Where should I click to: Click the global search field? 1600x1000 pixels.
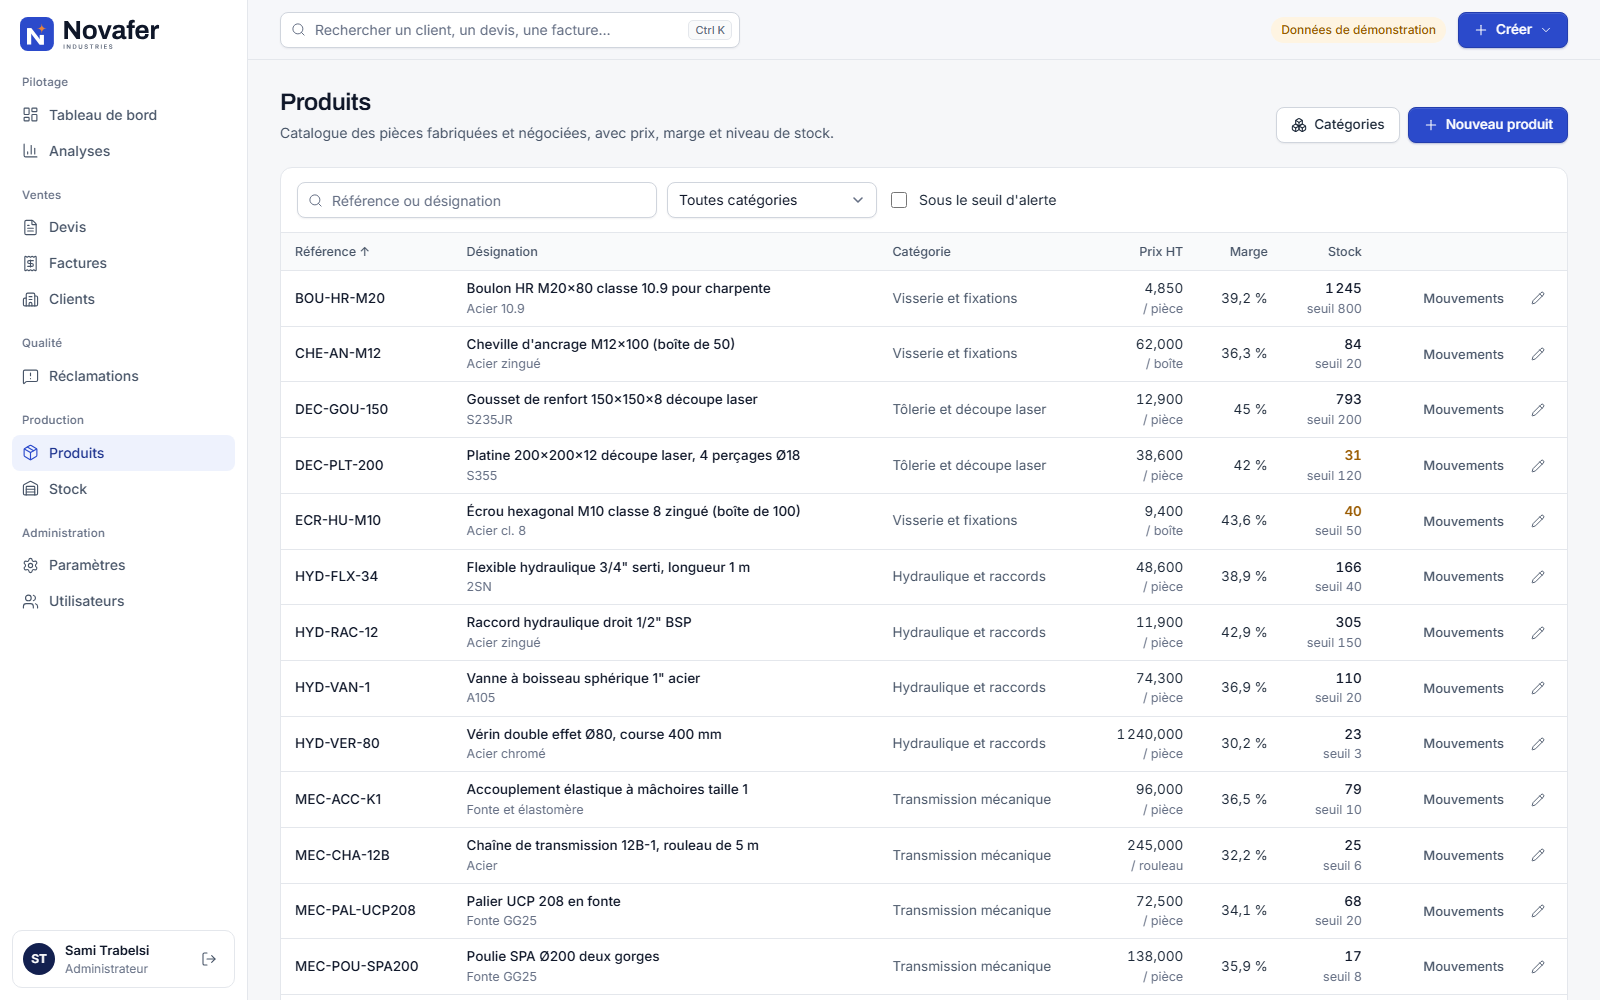click(x=510, y=30)
